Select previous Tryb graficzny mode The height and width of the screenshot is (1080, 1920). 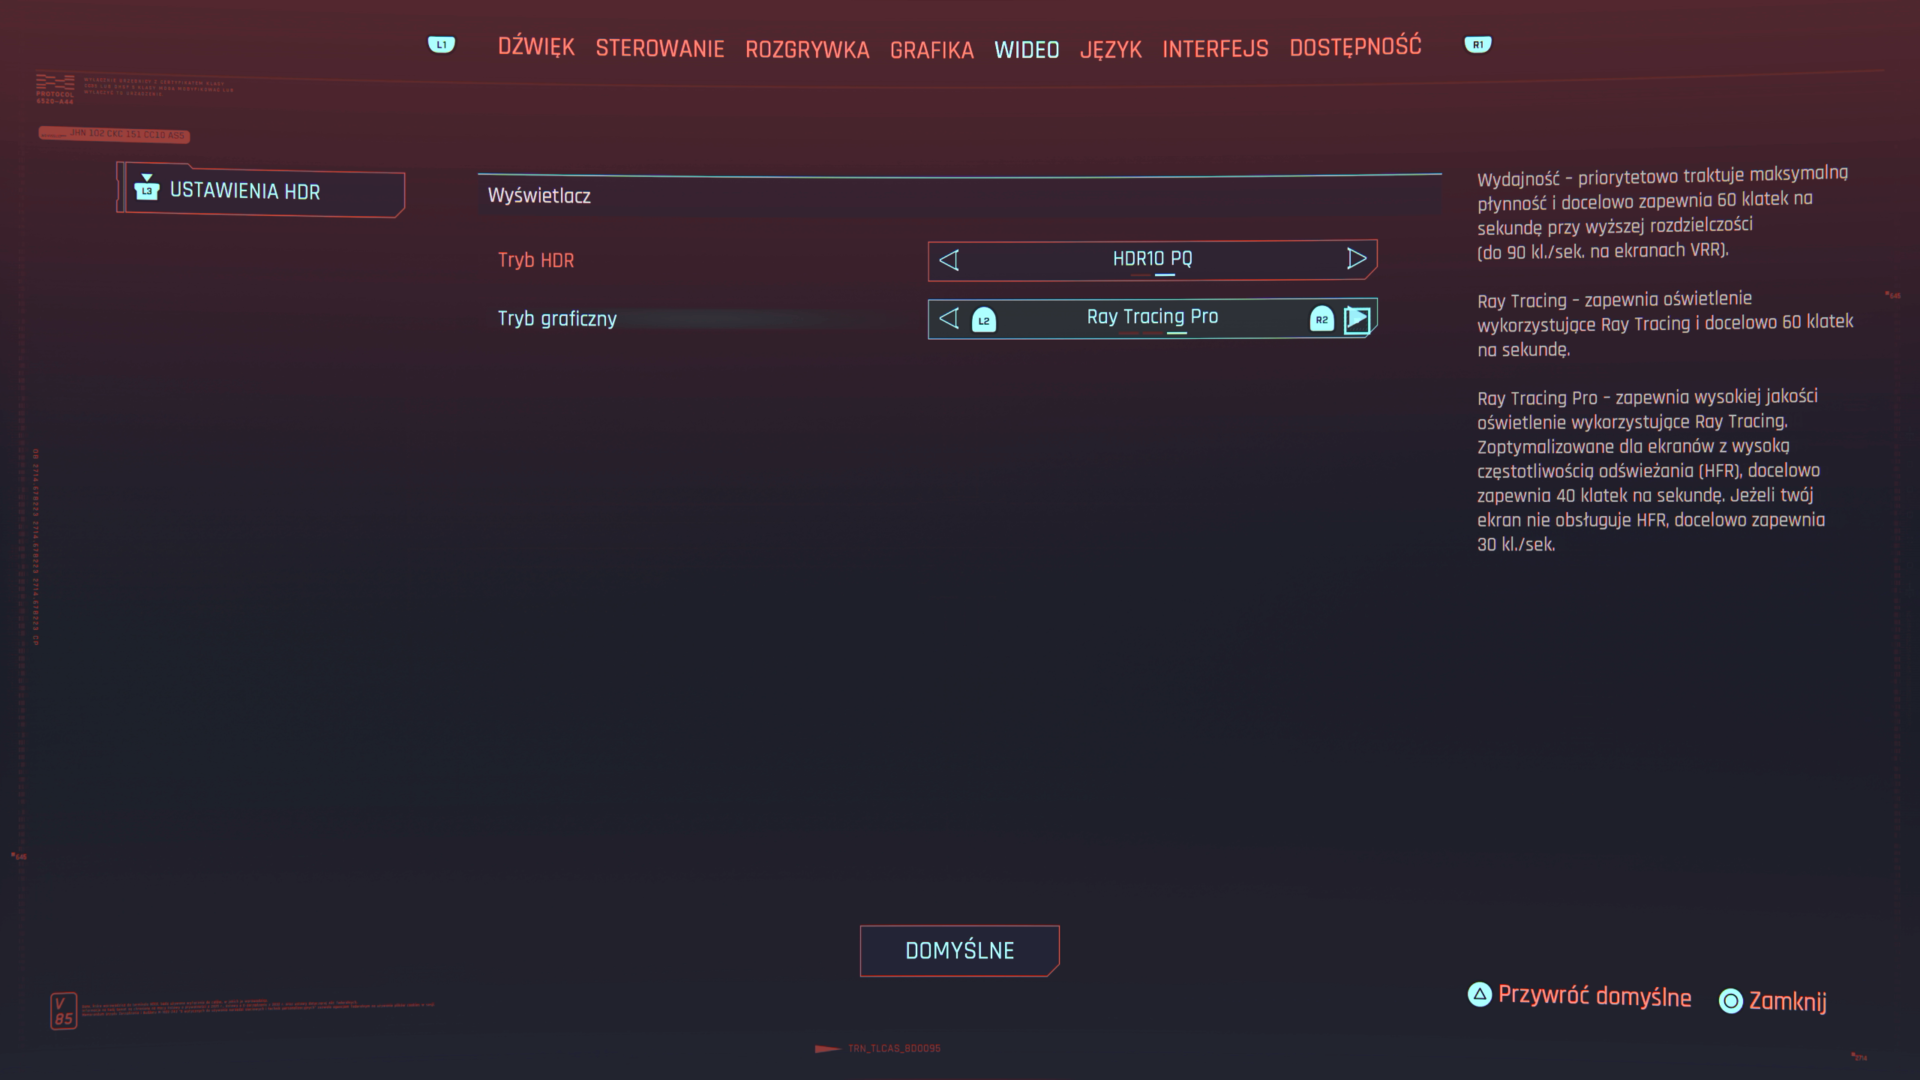tap(949, 319)
